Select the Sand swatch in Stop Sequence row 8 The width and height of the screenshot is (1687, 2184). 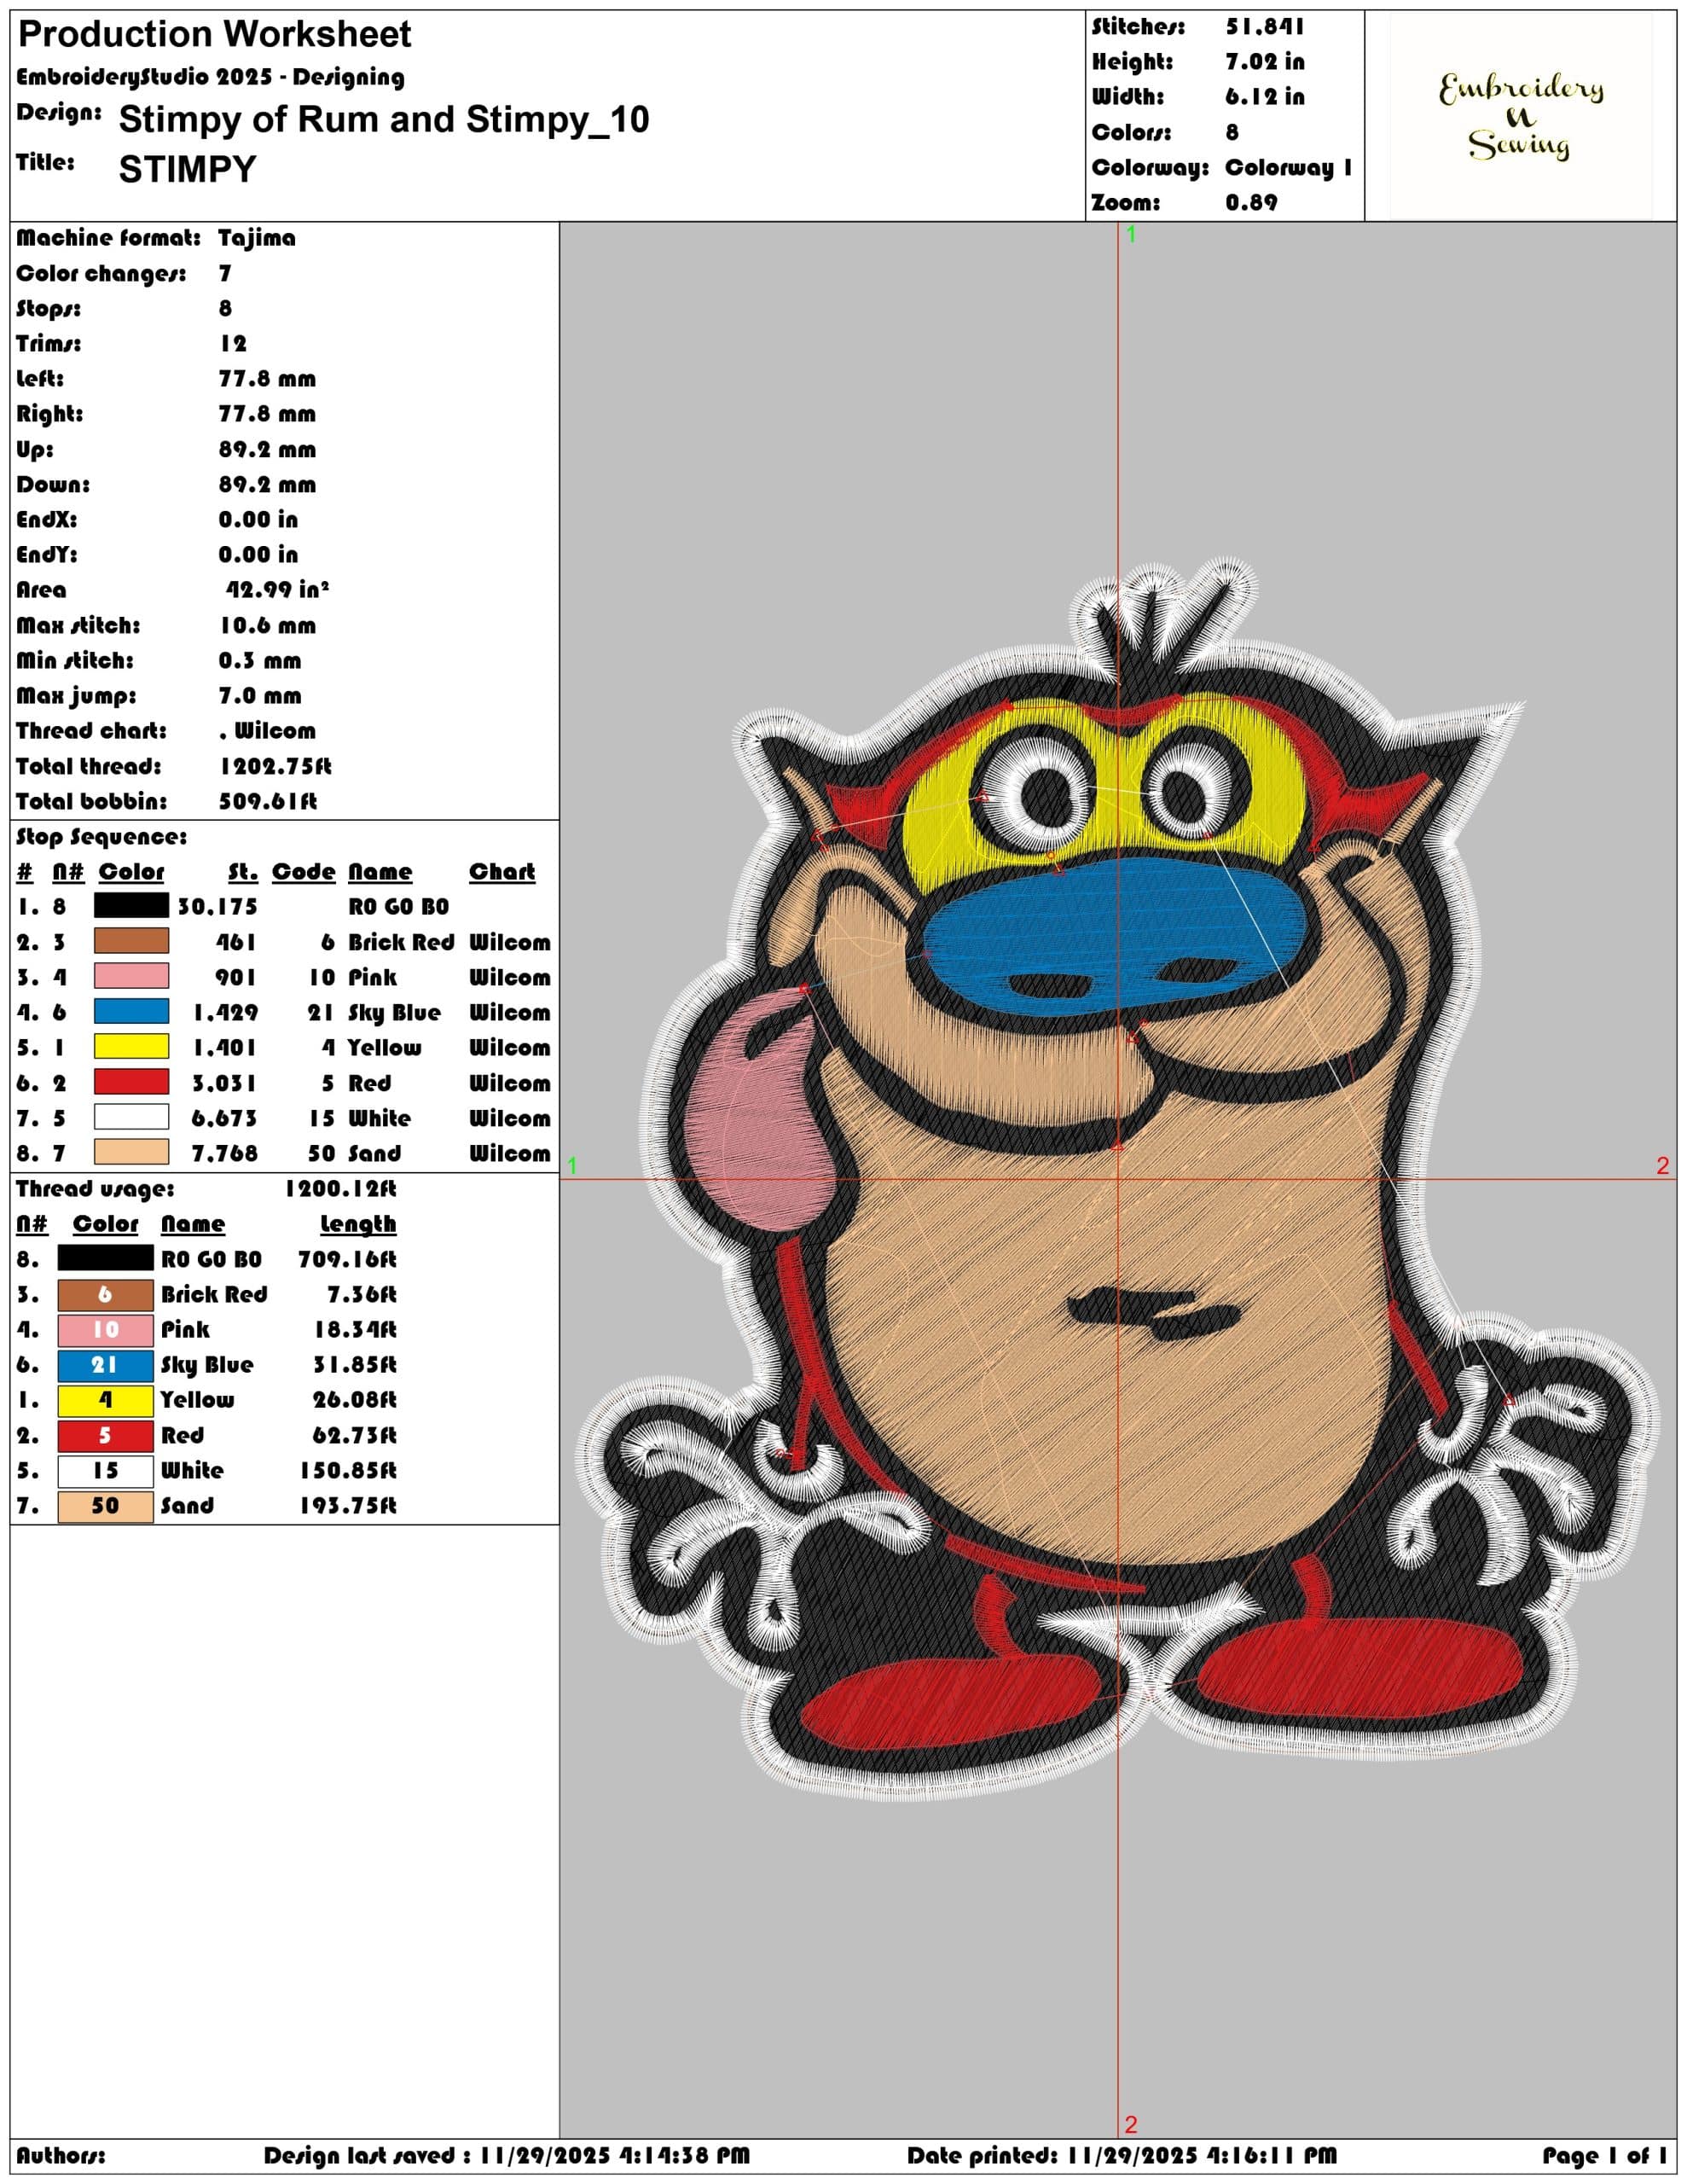click(131, 1152)
